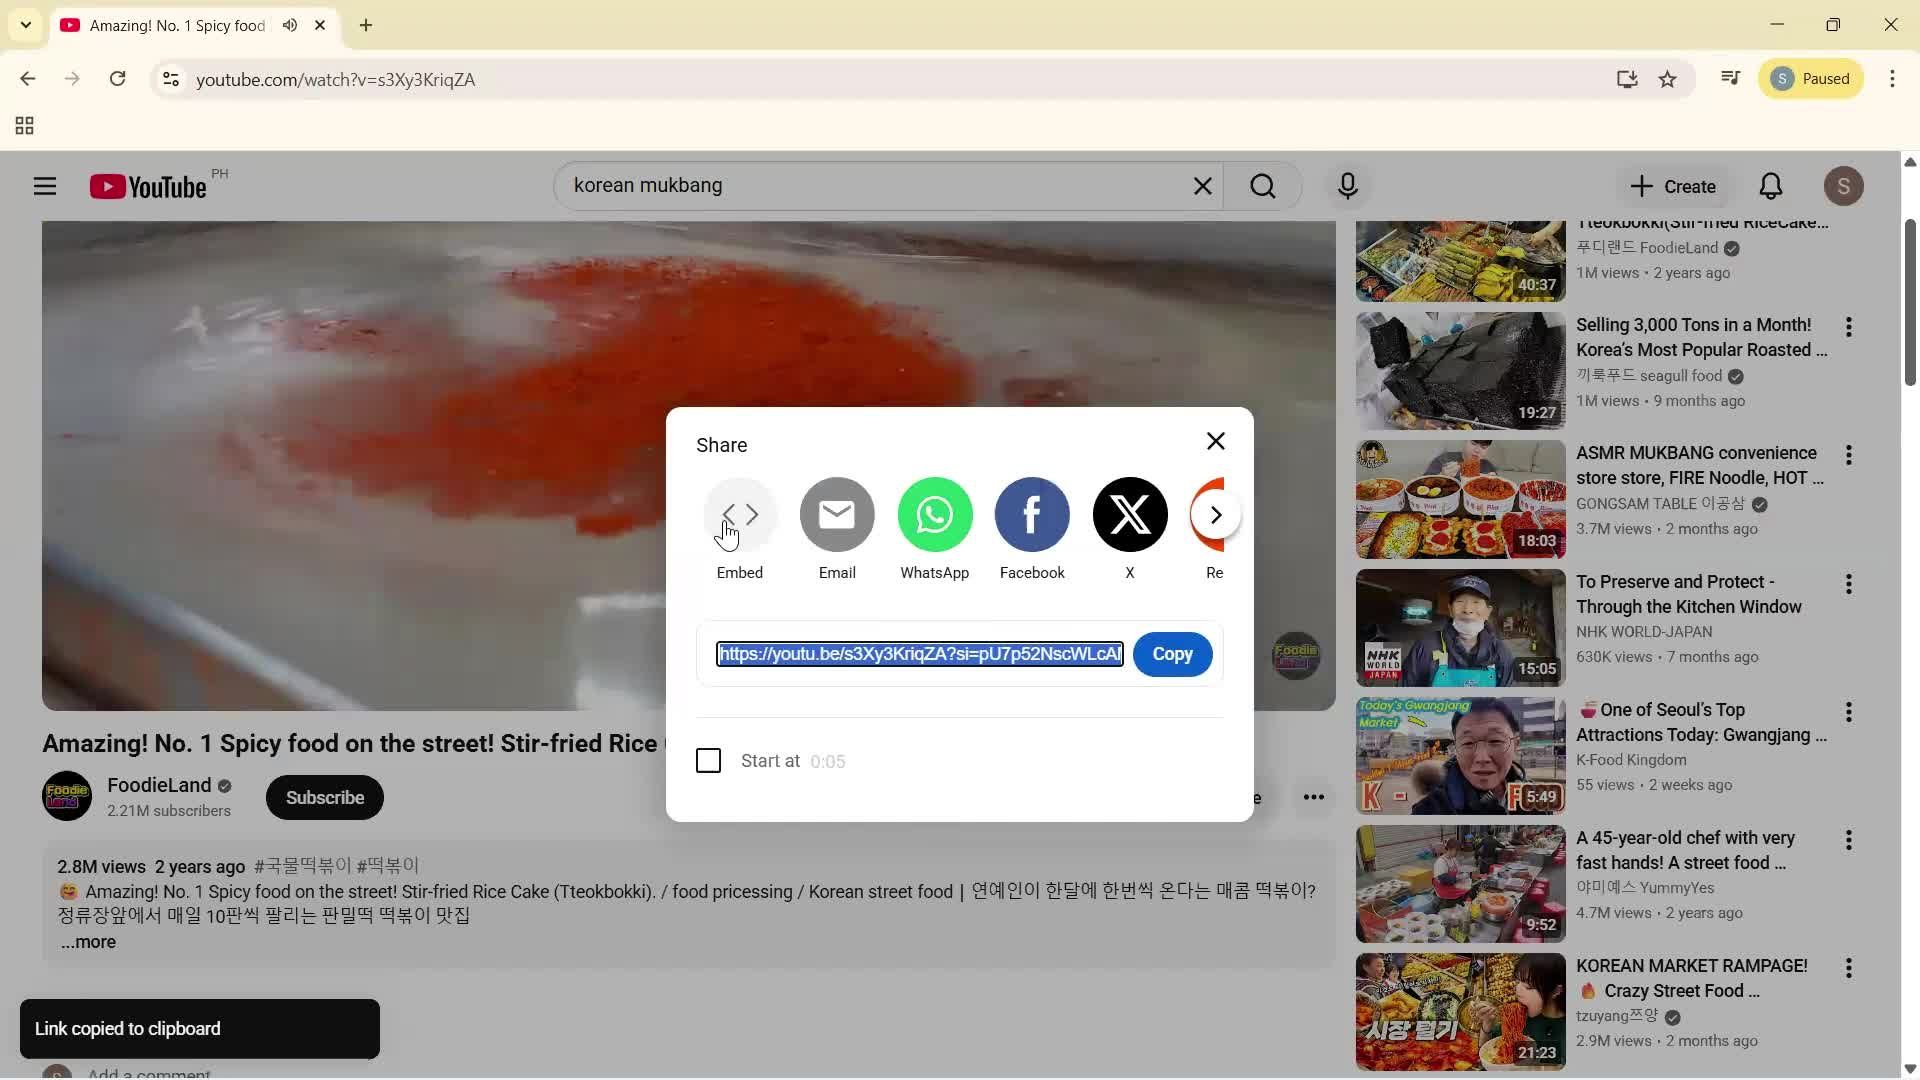Open the KOREAN MARKET RAMPAGE thumbnail
The height and width of the screenshot is (1080, 1920).
pos(1459,1010)
